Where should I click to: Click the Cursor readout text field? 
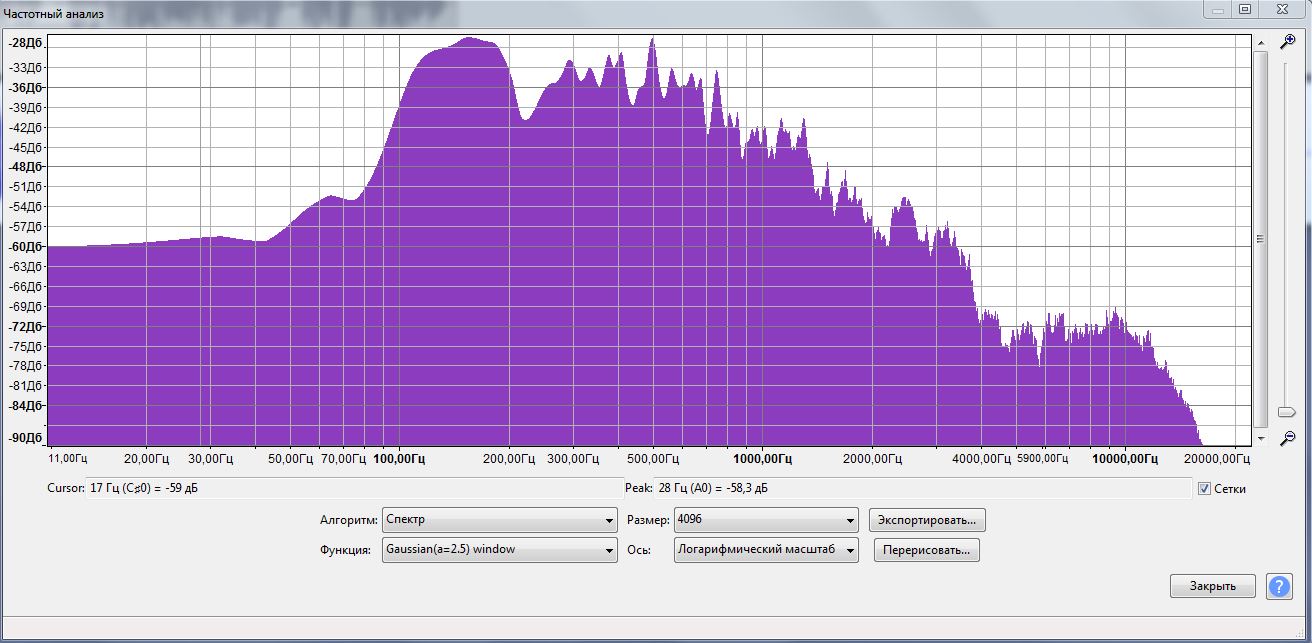[333, 488]
